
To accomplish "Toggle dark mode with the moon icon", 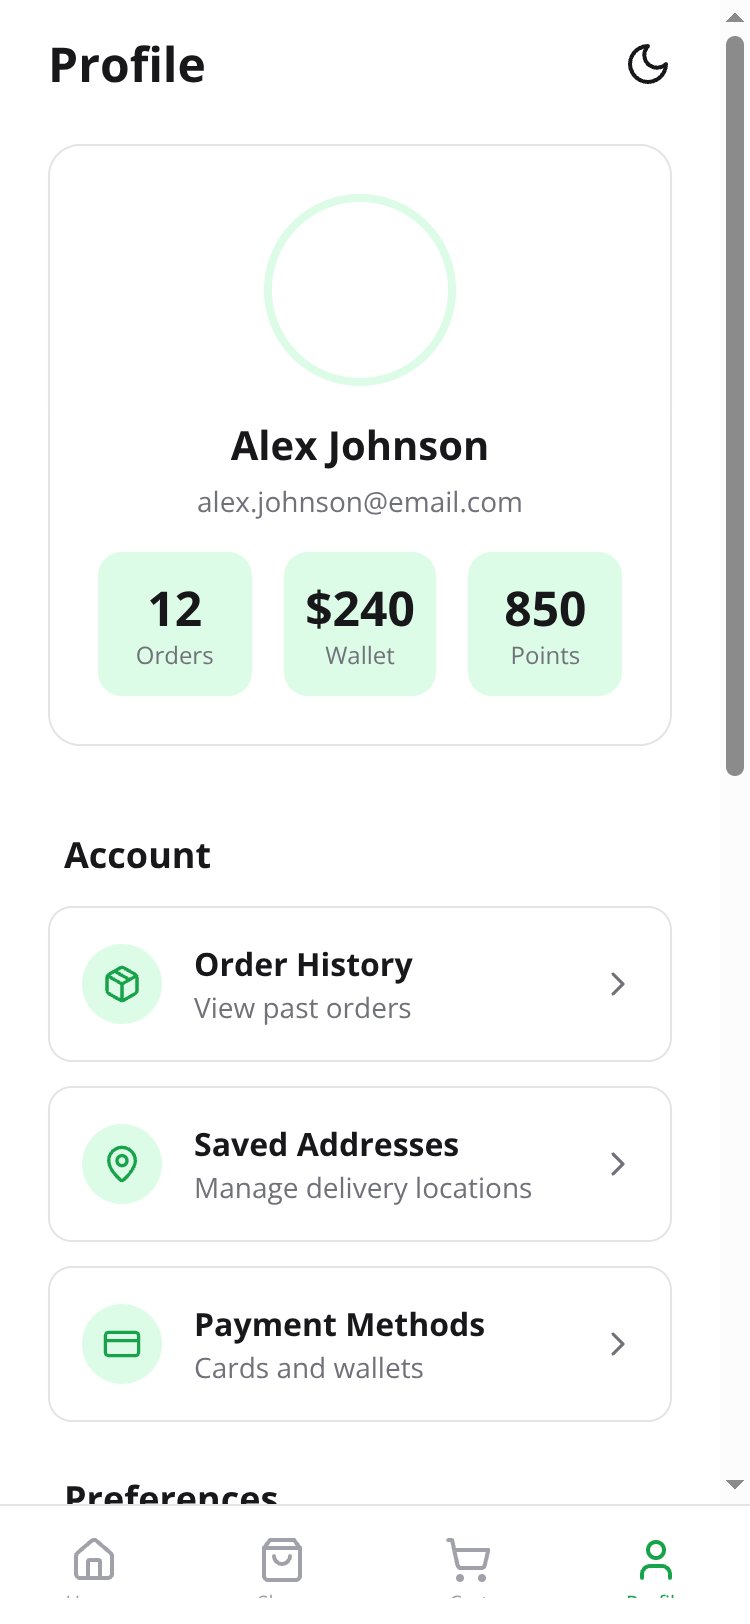I will [x=647, y=65].
